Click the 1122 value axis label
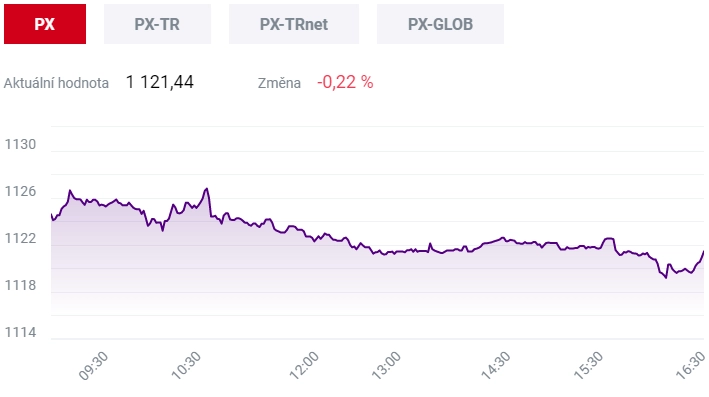Viewport: 709px width, 397px height. 20,238
